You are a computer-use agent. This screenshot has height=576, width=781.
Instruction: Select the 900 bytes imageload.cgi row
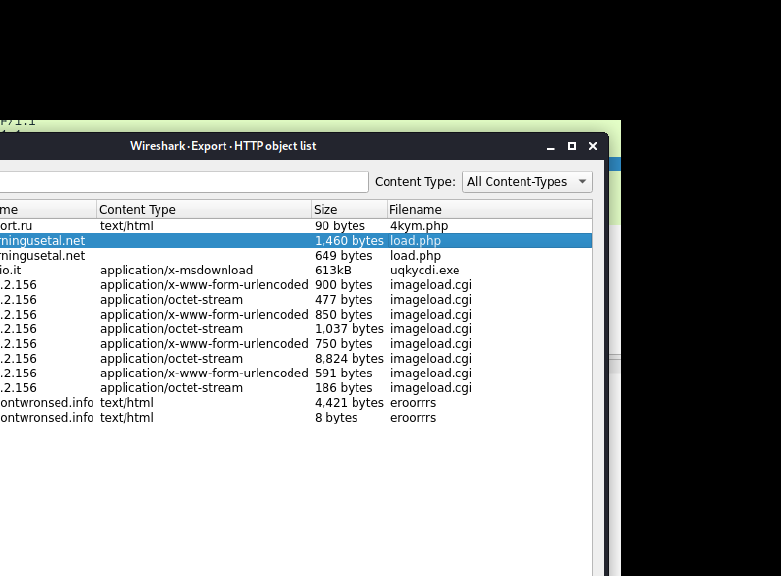click(296, 285)
